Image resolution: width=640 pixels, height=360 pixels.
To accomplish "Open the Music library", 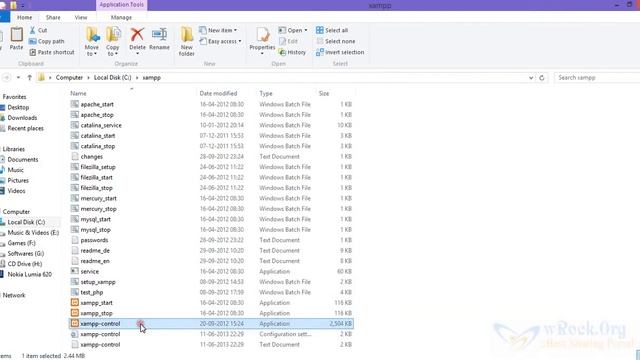I will [16, 170].
